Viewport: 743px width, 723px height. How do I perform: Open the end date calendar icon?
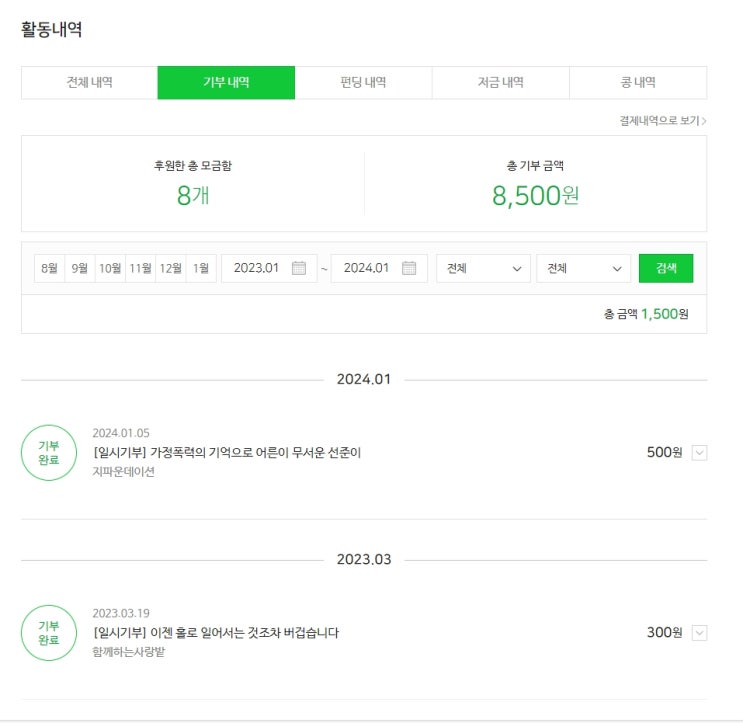(x=408, y=268)
